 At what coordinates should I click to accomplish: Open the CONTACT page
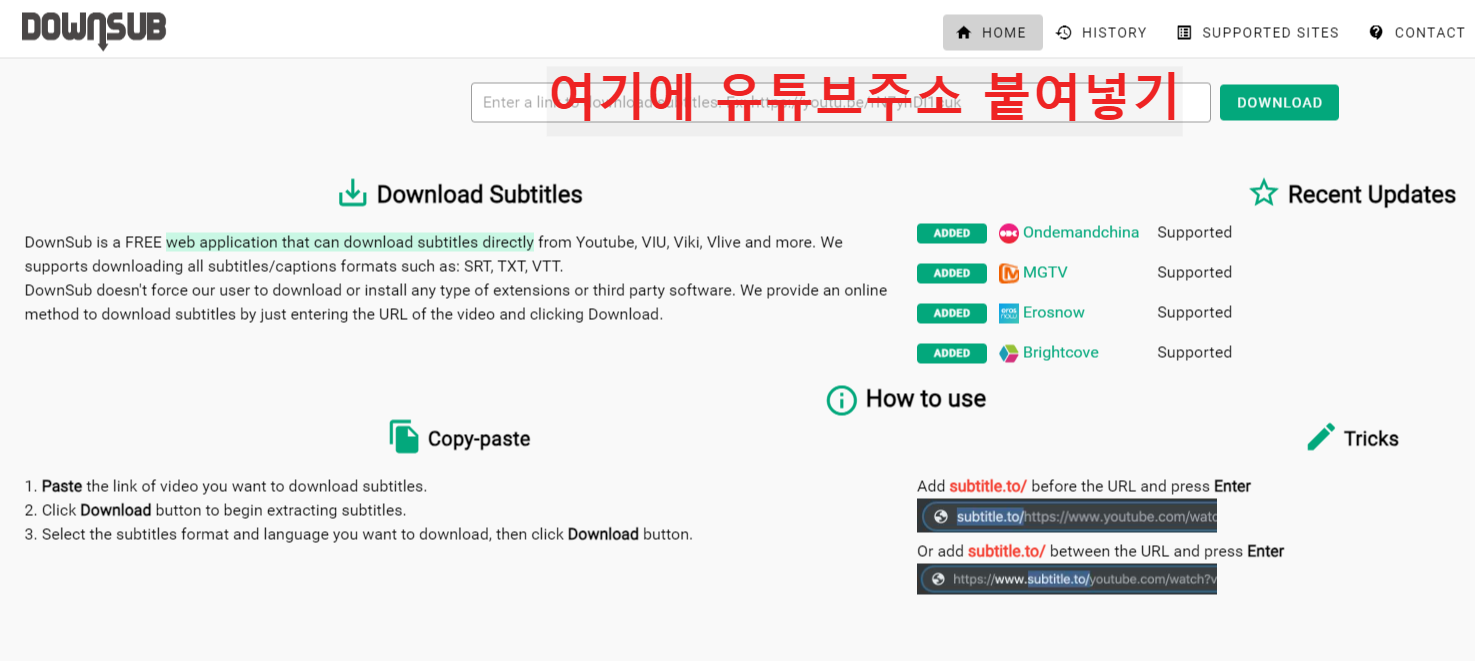tap(1417, 32)
